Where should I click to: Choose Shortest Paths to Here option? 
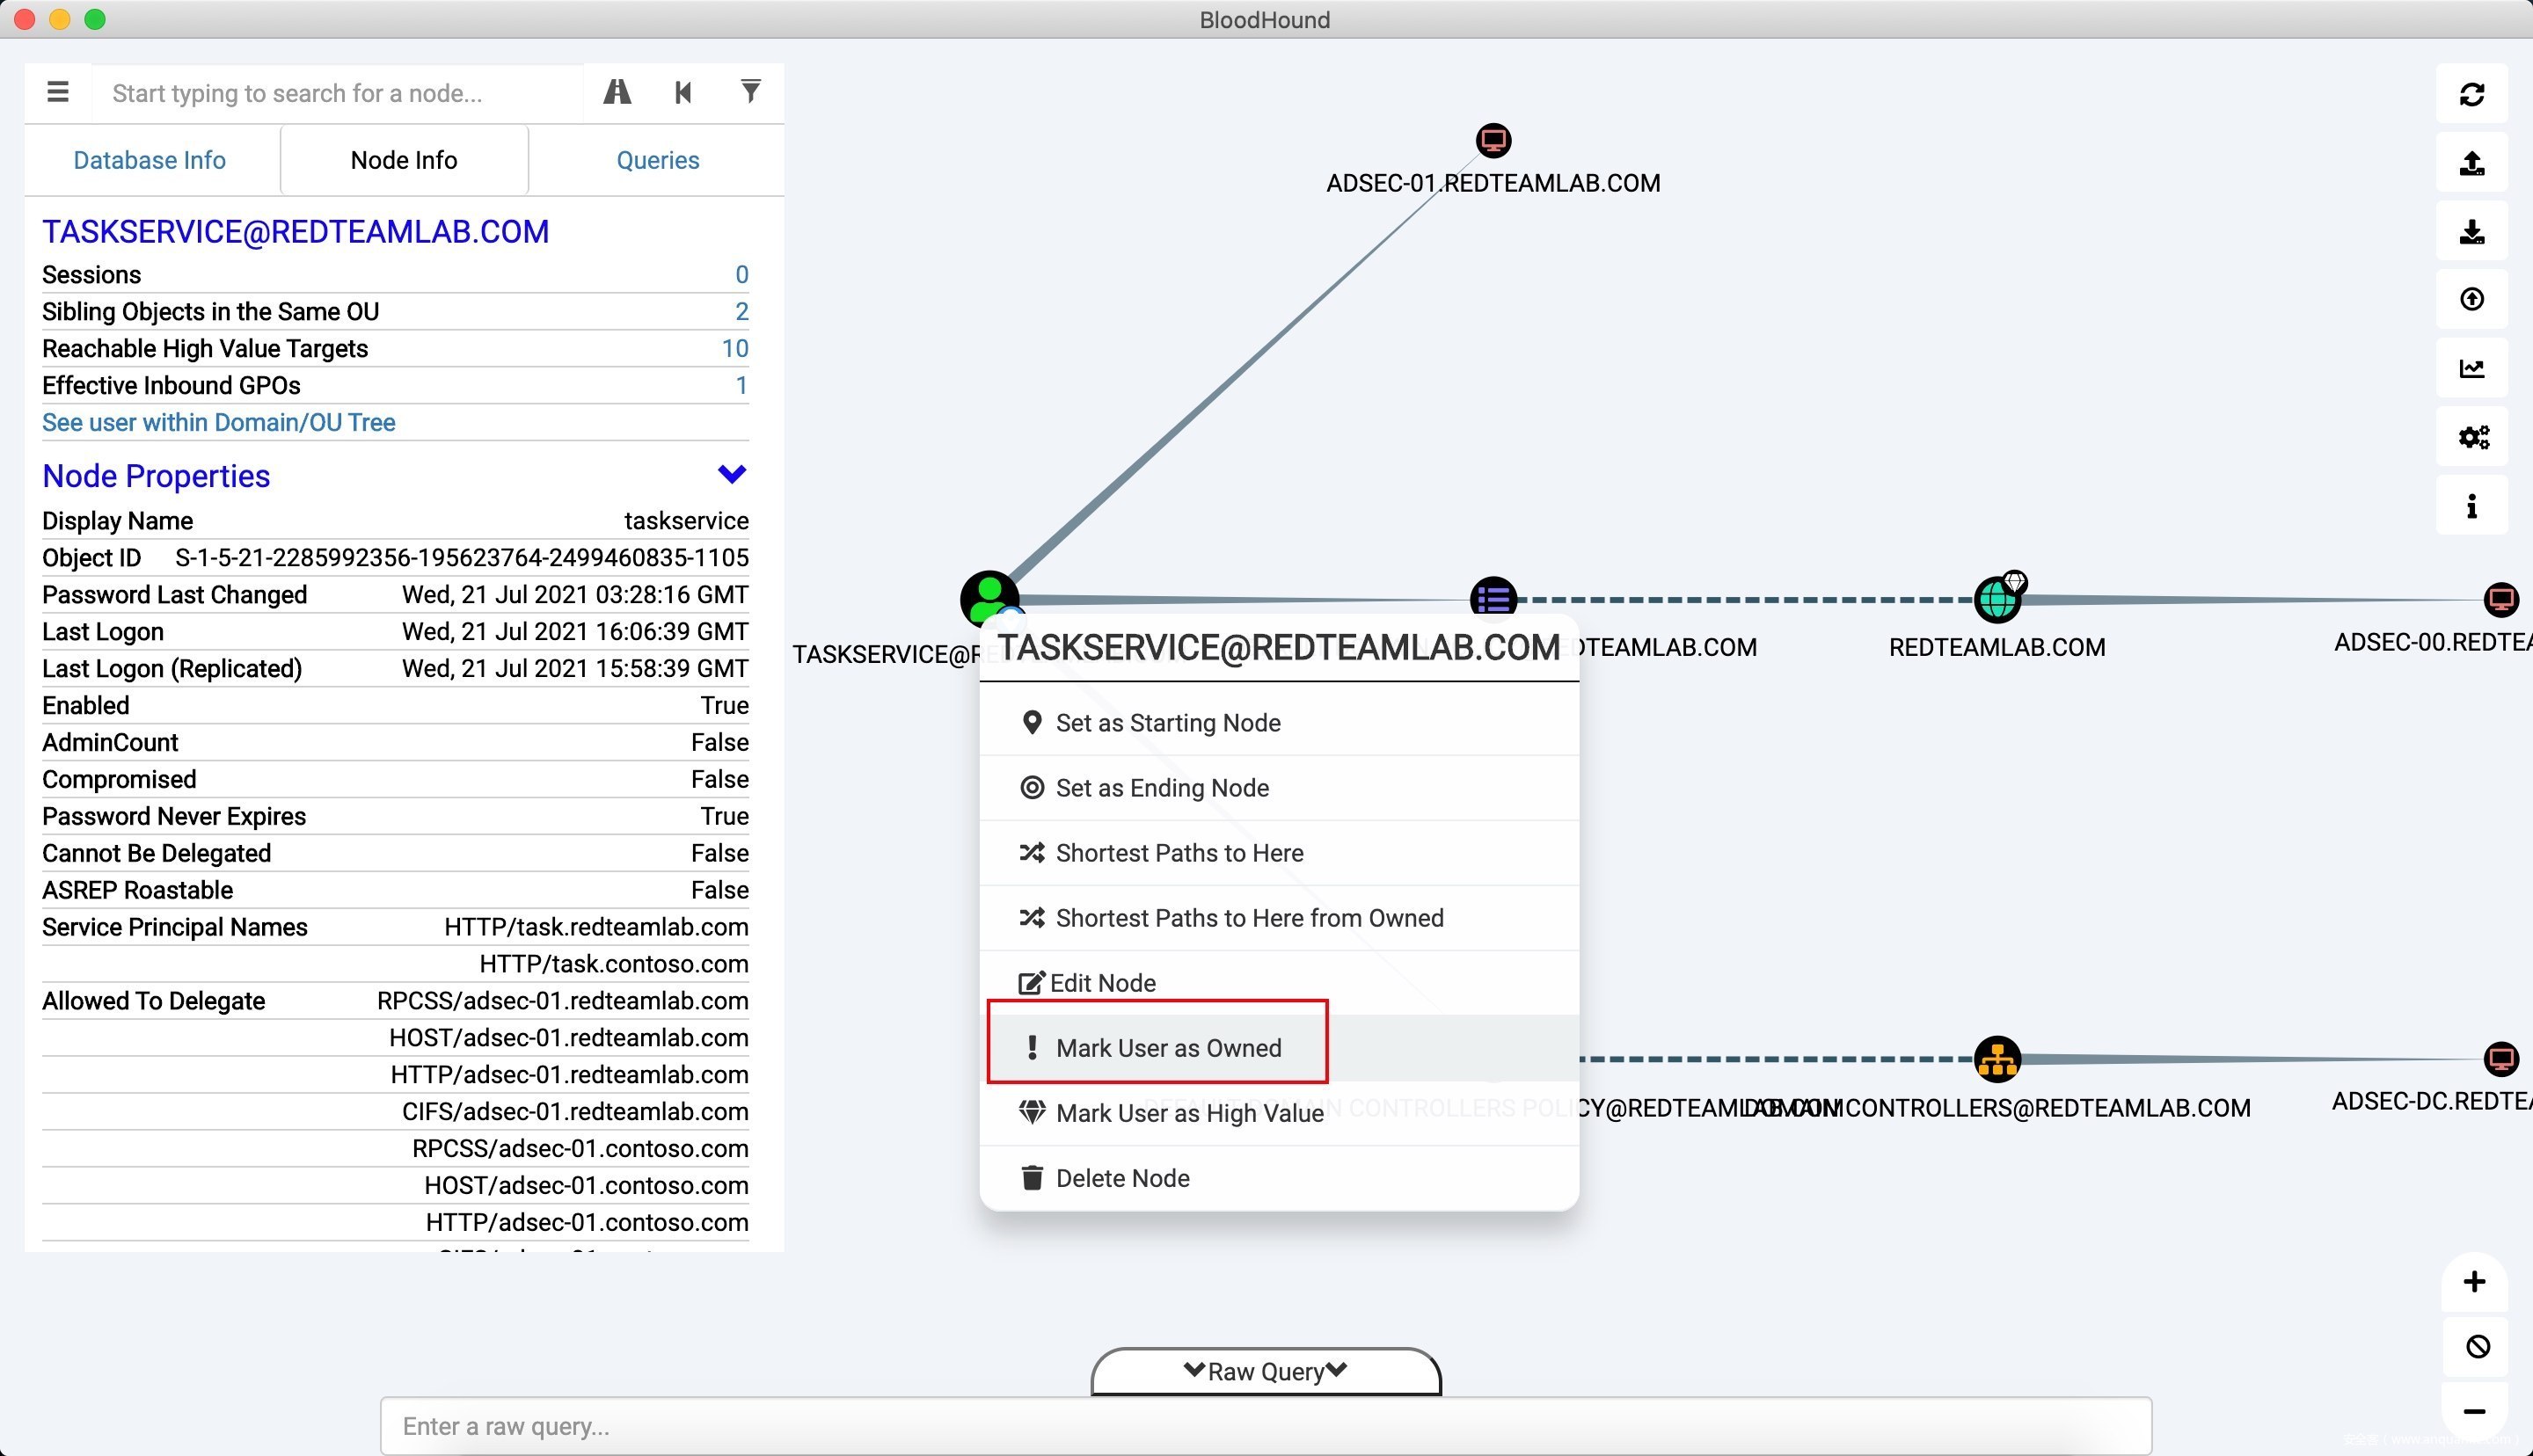pyautogui.click(x=1179, y=852)
